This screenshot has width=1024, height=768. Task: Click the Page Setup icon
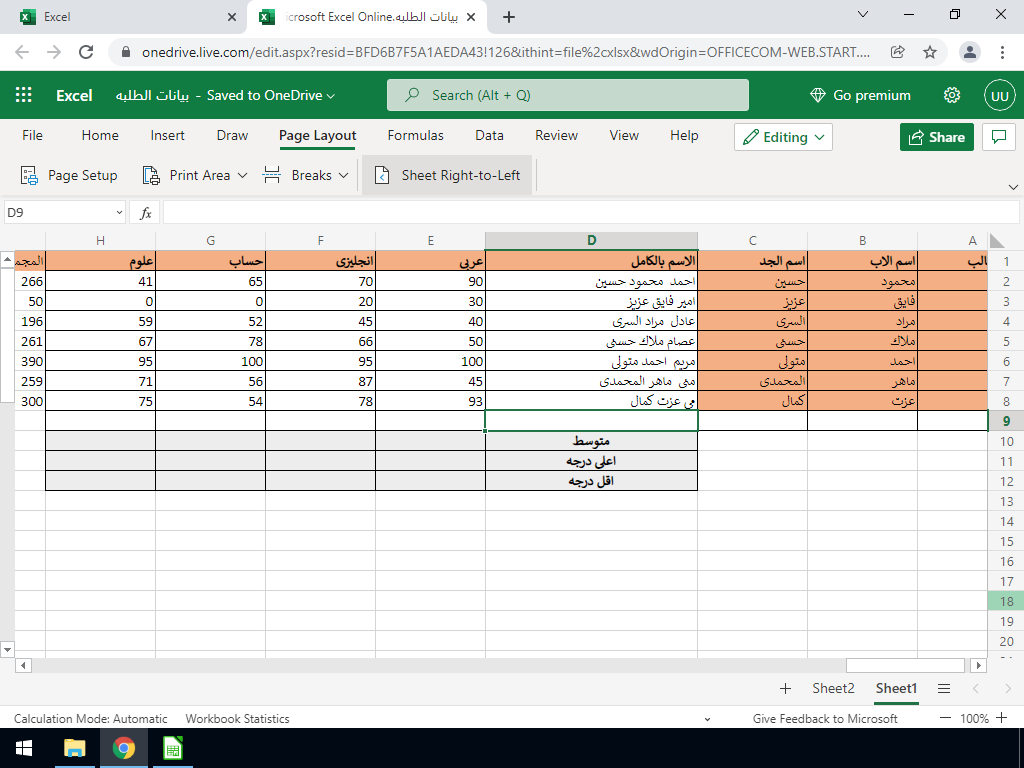[29, 175]
